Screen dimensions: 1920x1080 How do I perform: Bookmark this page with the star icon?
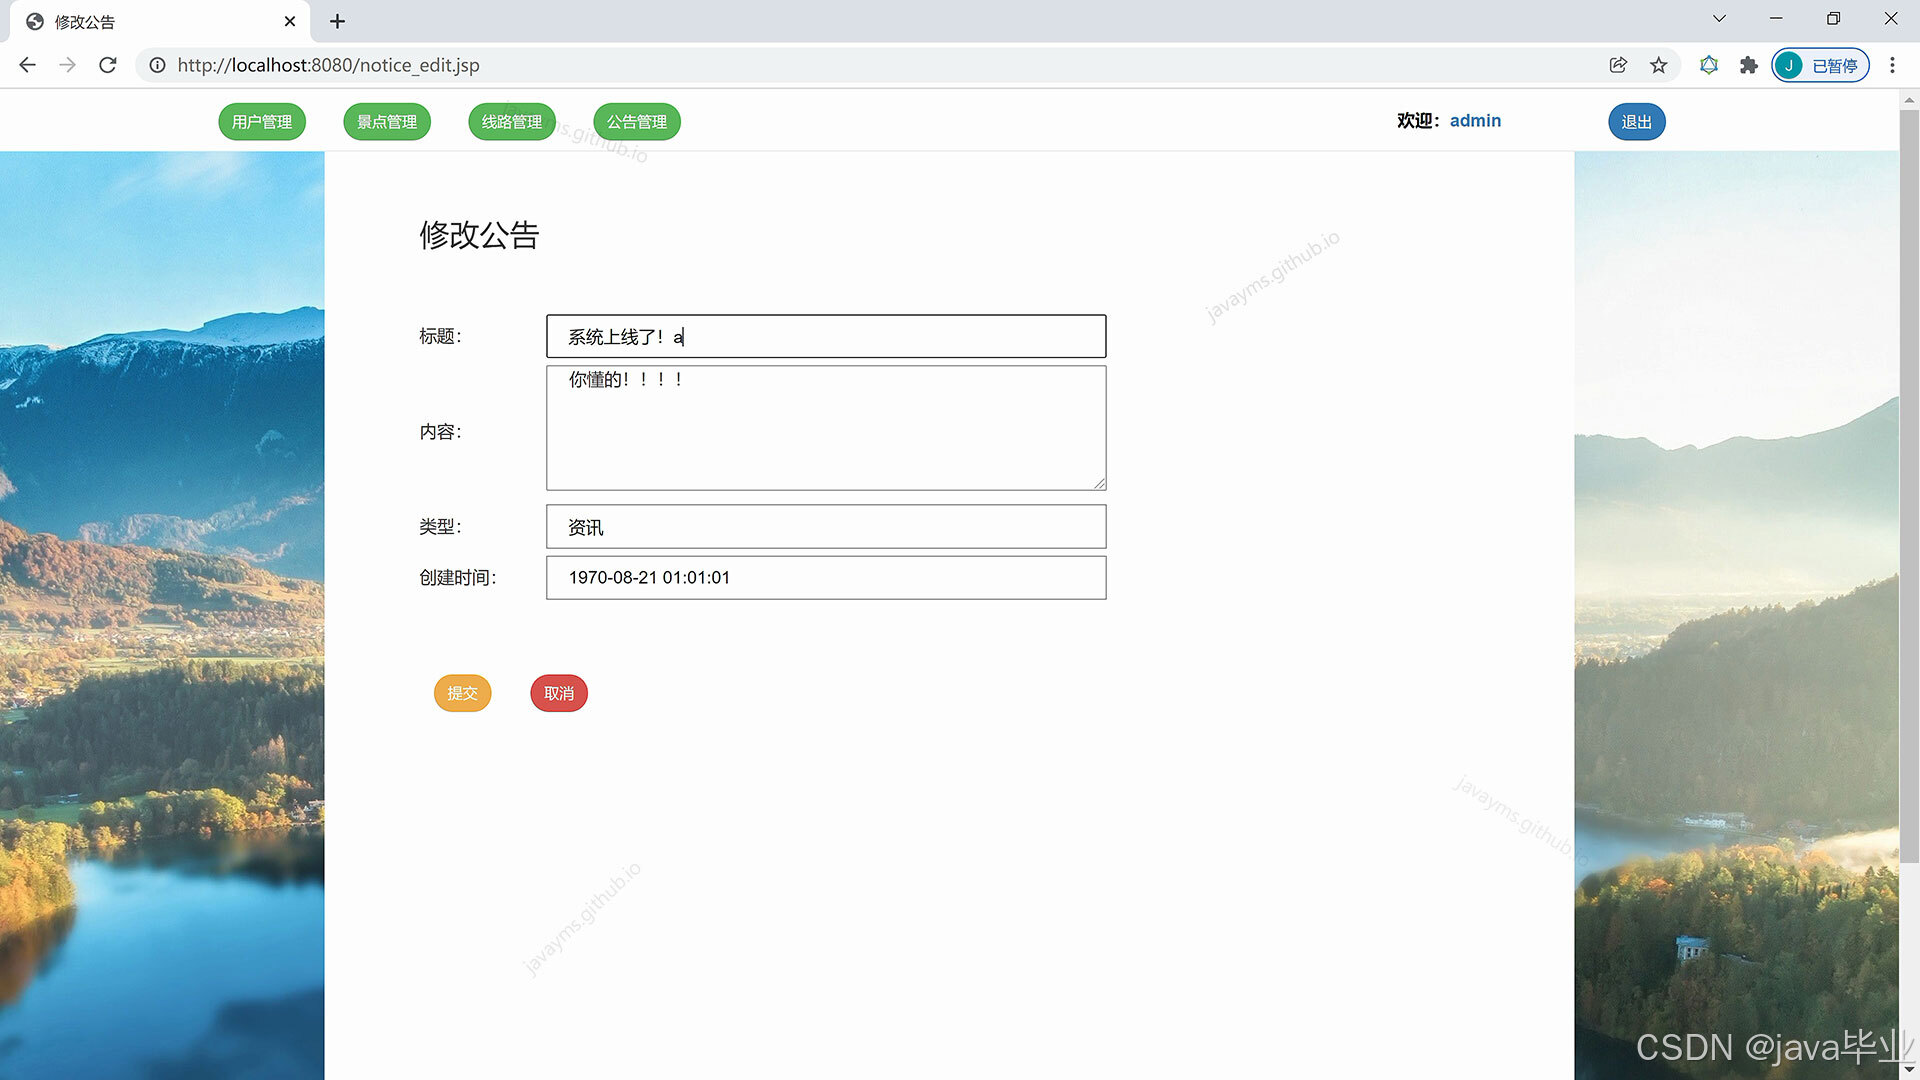click(1659, 65)
